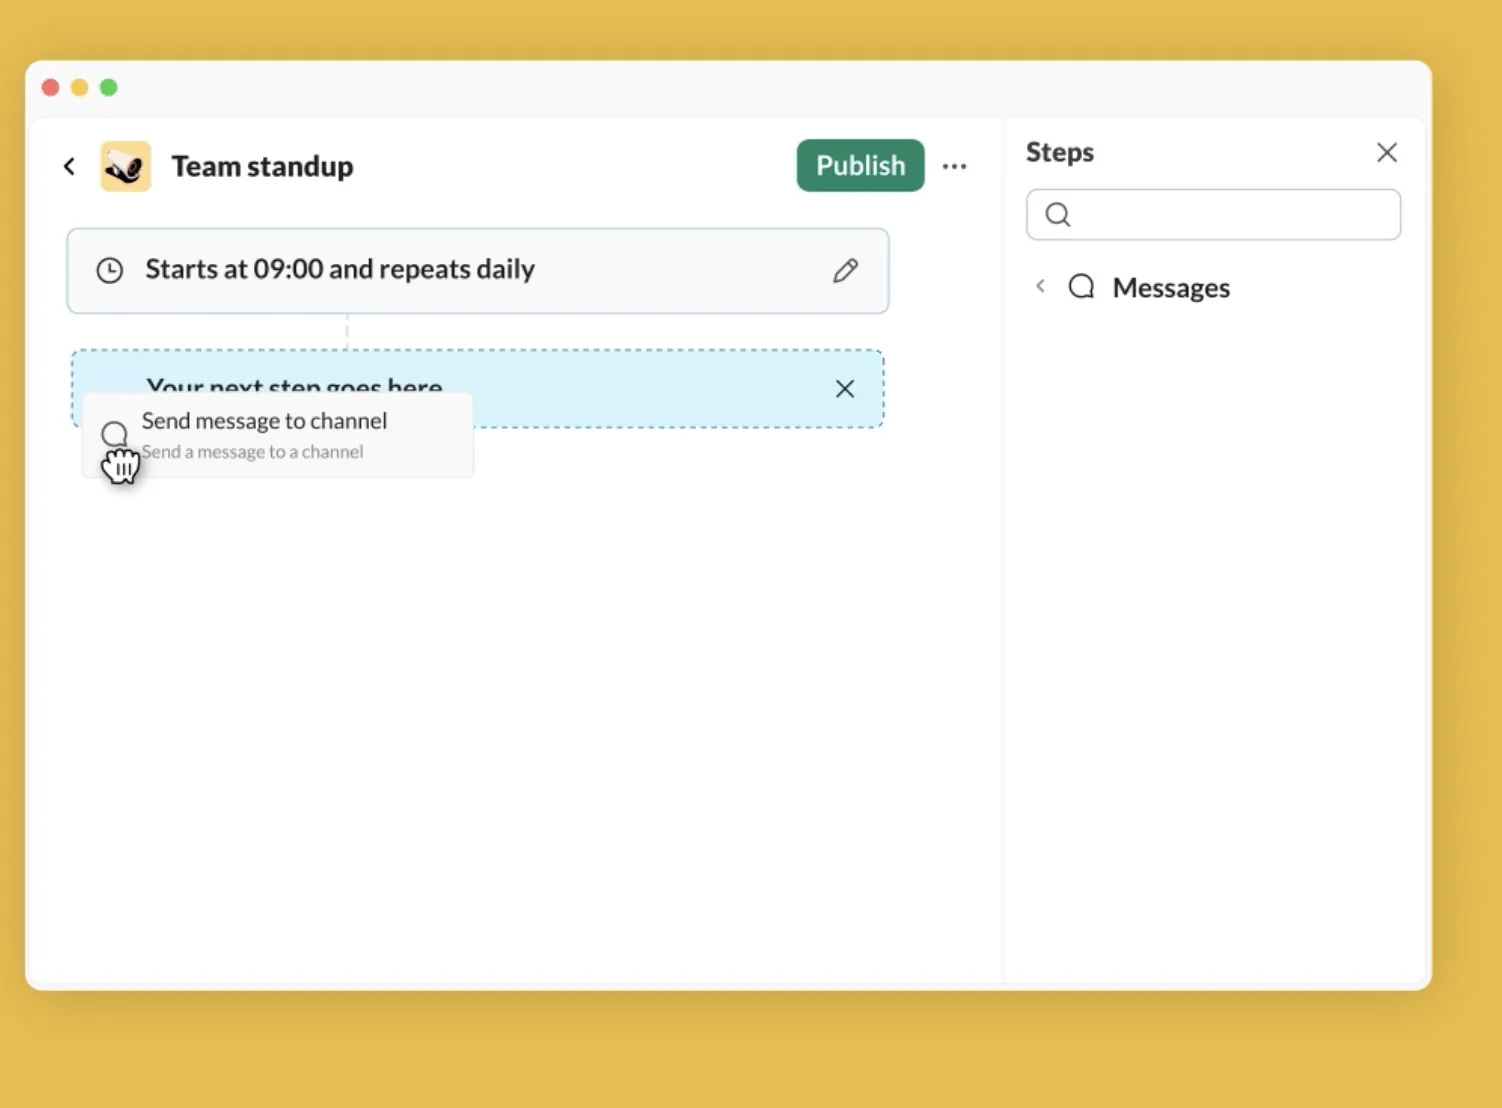Edit the schedule with the pencil icon
1502x1108 pixels.
845,270
